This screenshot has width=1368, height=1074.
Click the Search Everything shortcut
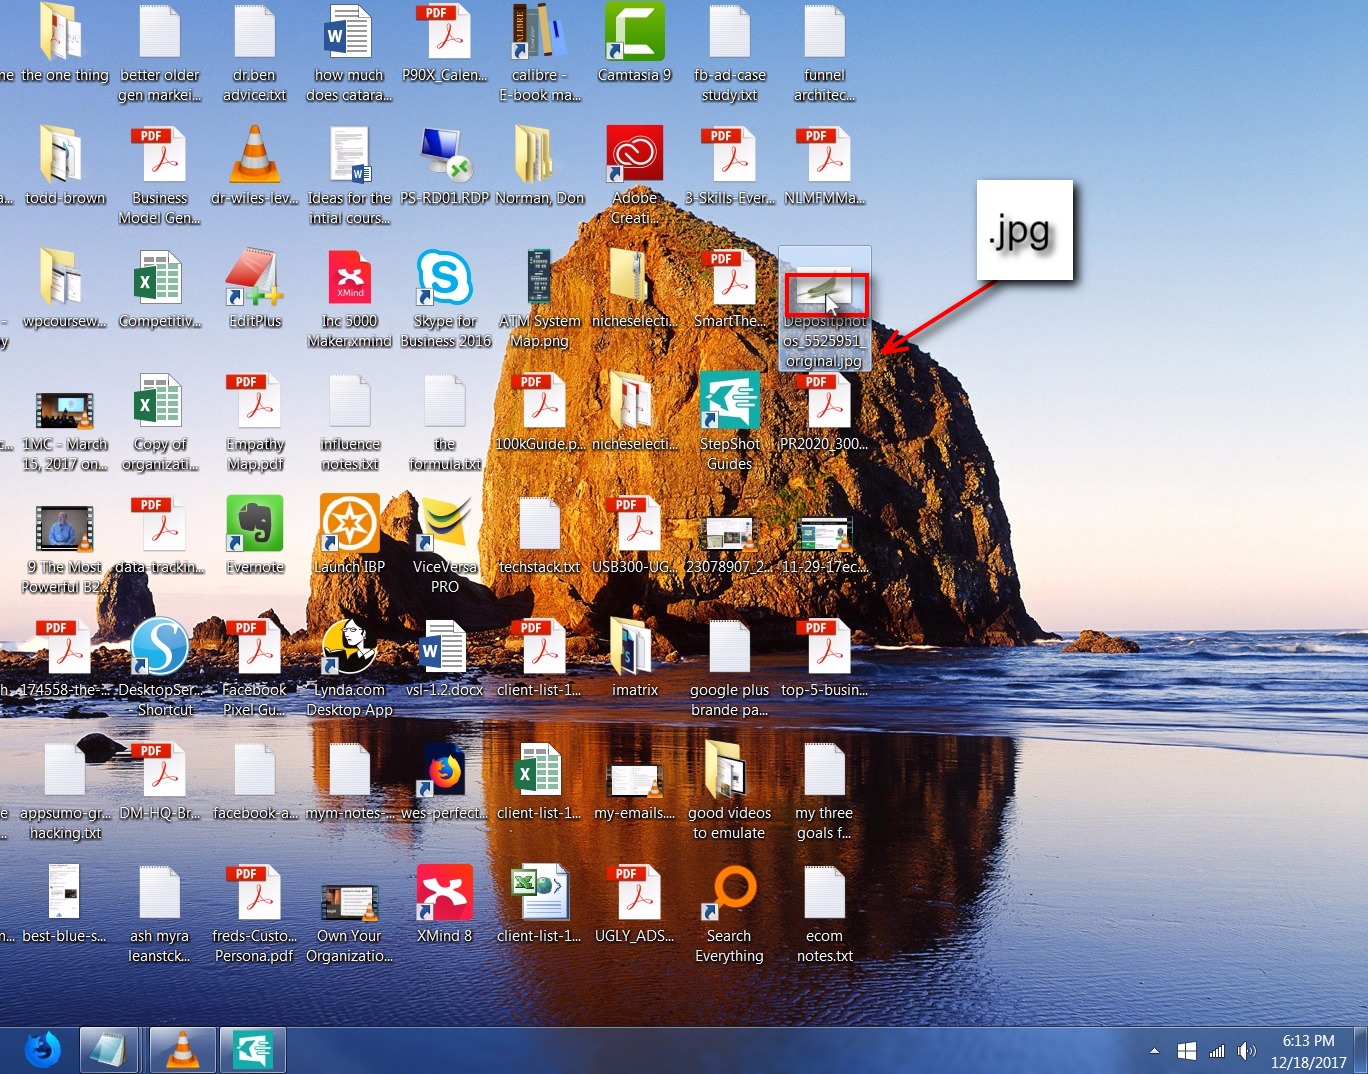click(729, 895)
